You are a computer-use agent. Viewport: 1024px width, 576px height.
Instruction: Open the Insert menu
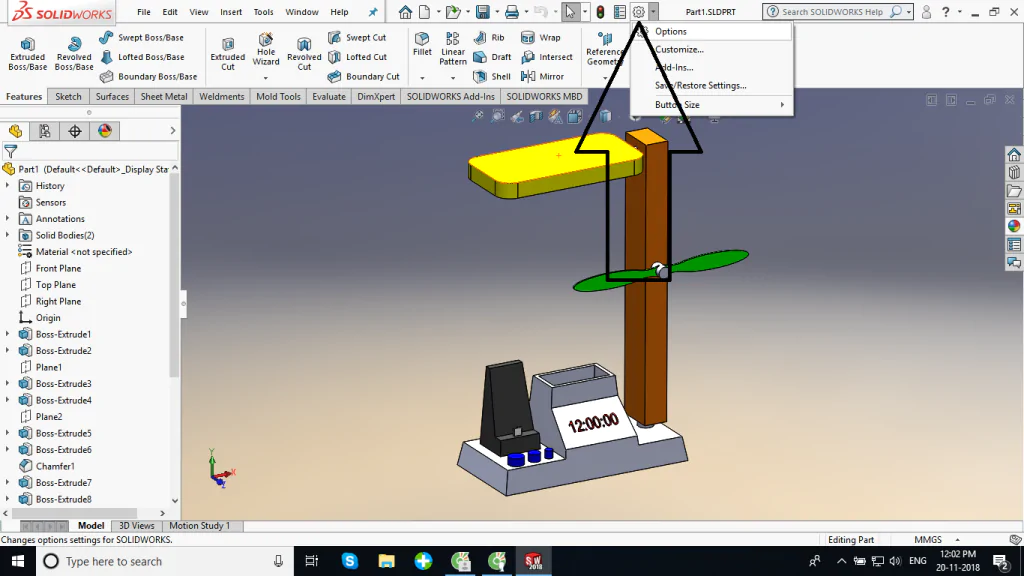231,12
